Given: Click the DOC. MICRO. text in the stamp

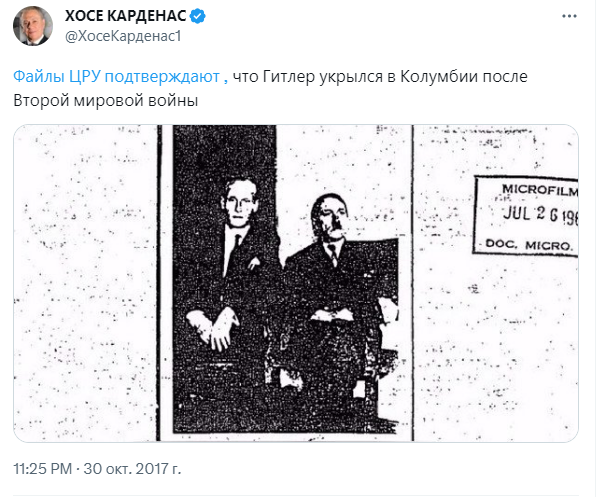Looking at the screenshot, I should click(529, 244).
